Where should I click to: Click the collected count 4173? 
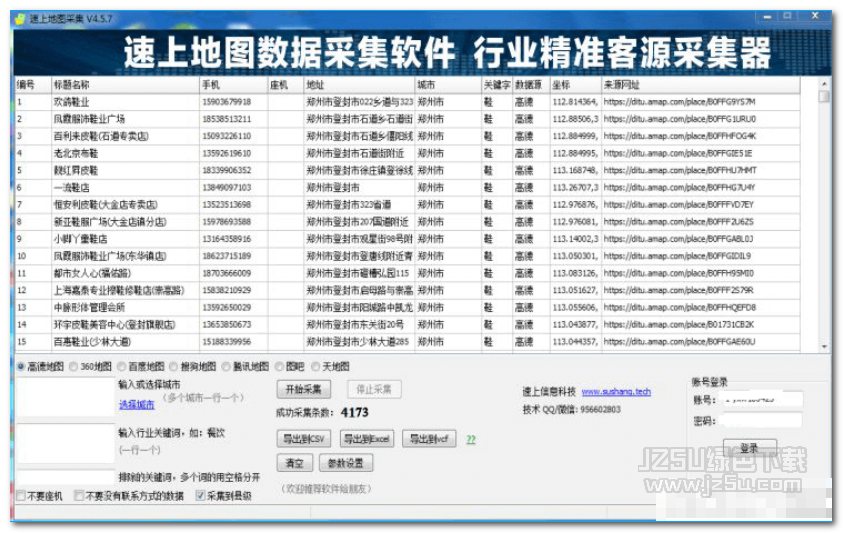(355, 413)
